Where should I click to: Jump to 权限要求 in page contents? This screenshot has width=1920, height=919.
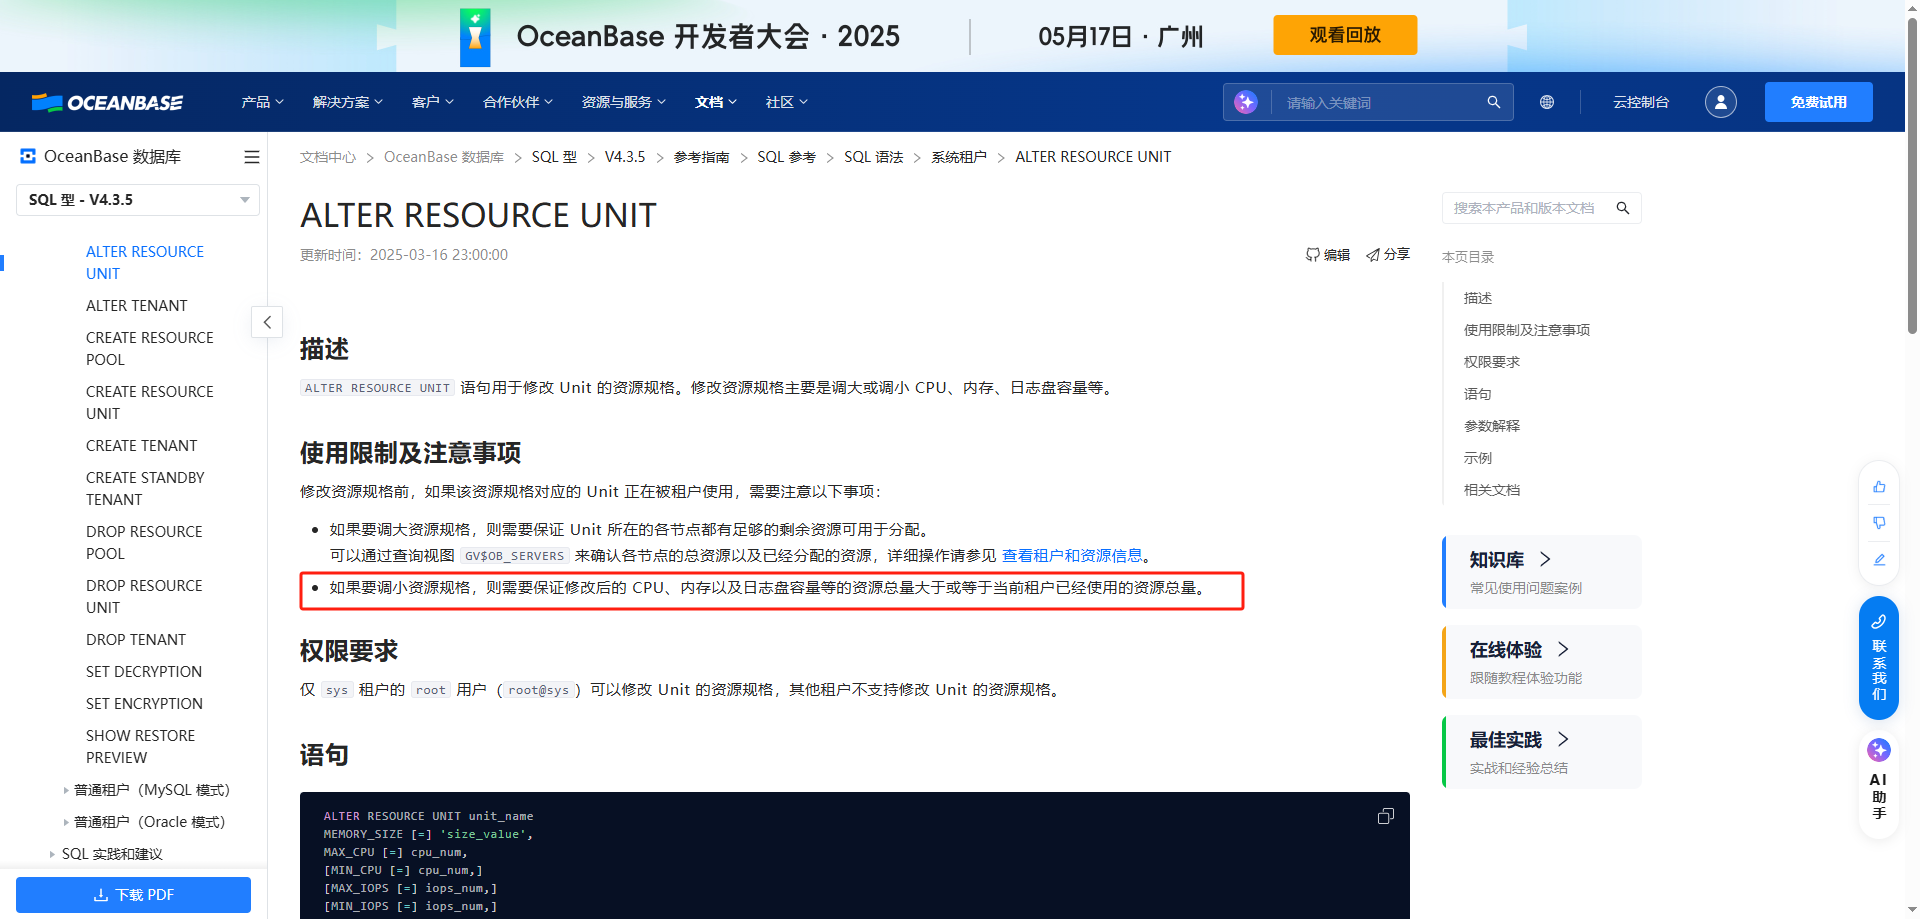[x=1492, y=362]
